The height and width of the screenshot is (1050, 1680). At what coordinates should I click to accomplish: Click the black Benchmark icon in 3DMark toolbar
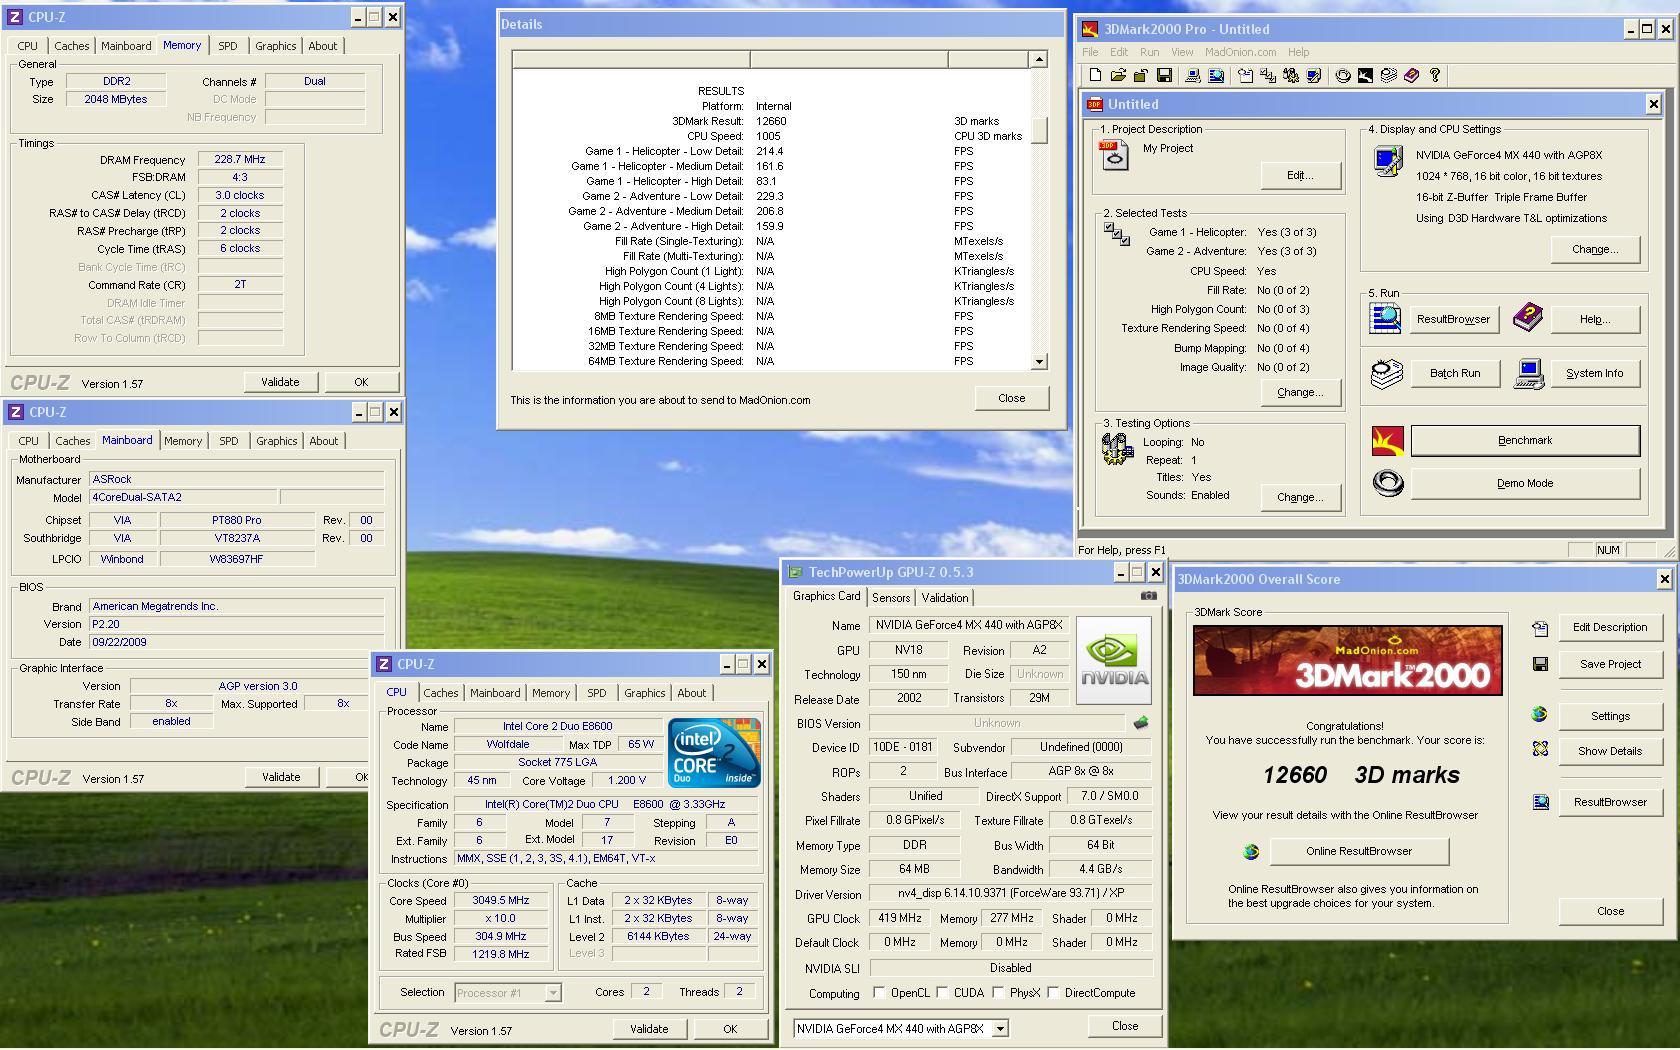pyautogui.click(x=1365, y=75)
